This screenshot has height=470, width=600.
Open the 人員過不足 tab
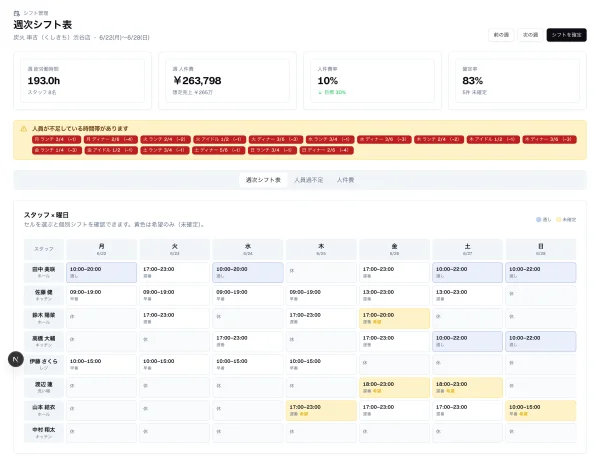tap(308, 180)
